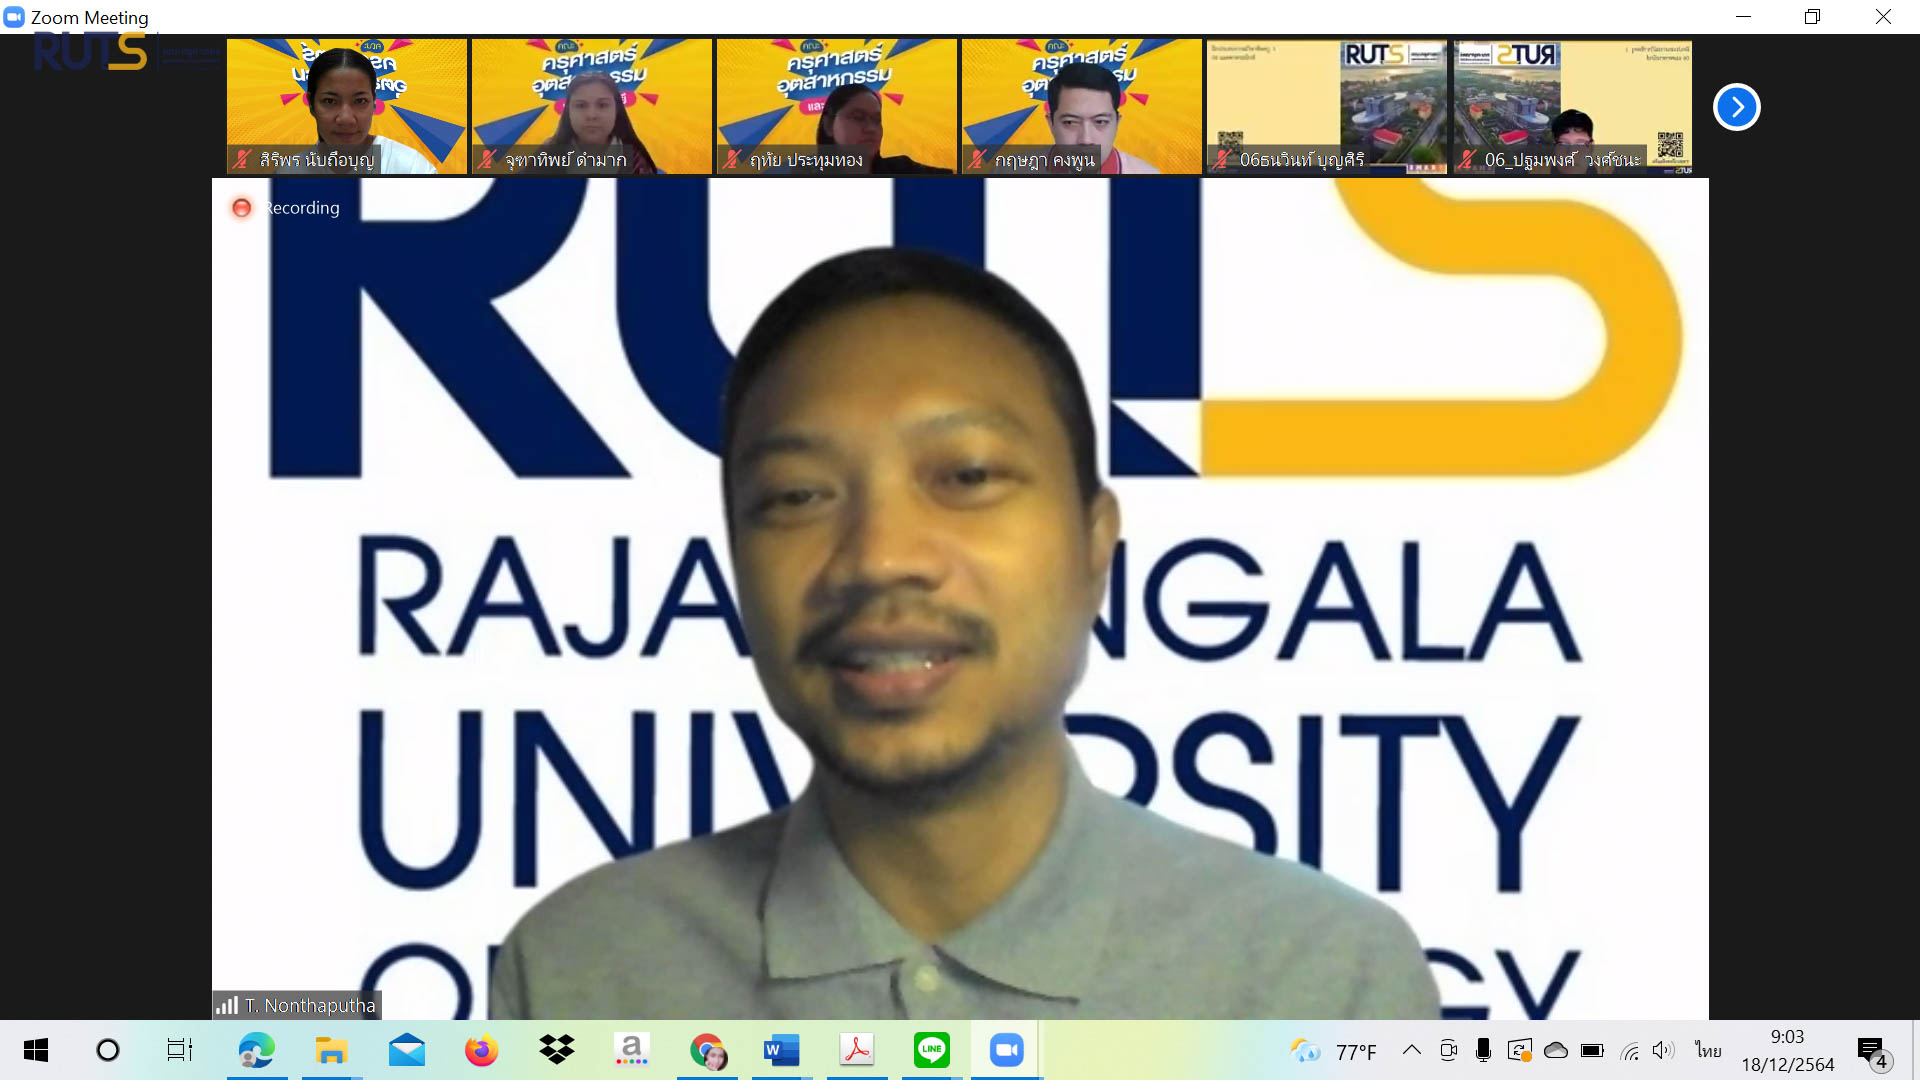Open File Explorer from the taskbar

(331, 1050)
